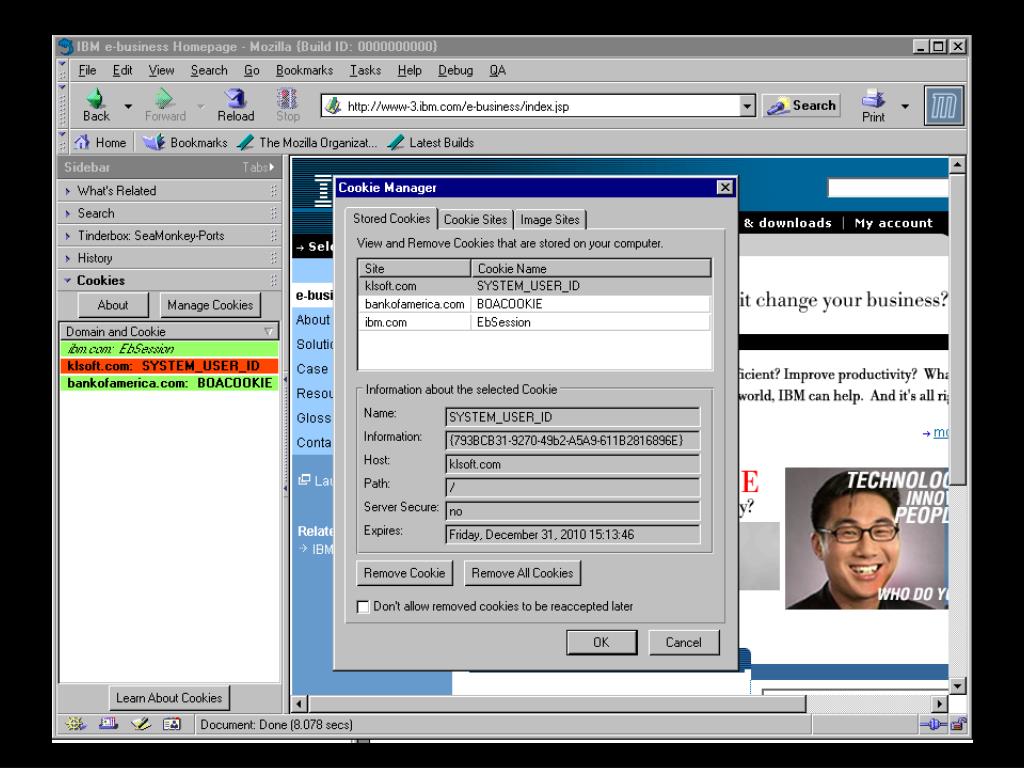1024x768 pixels.
Task: Open the Tasks menu
Action: [x=365, y=71]
